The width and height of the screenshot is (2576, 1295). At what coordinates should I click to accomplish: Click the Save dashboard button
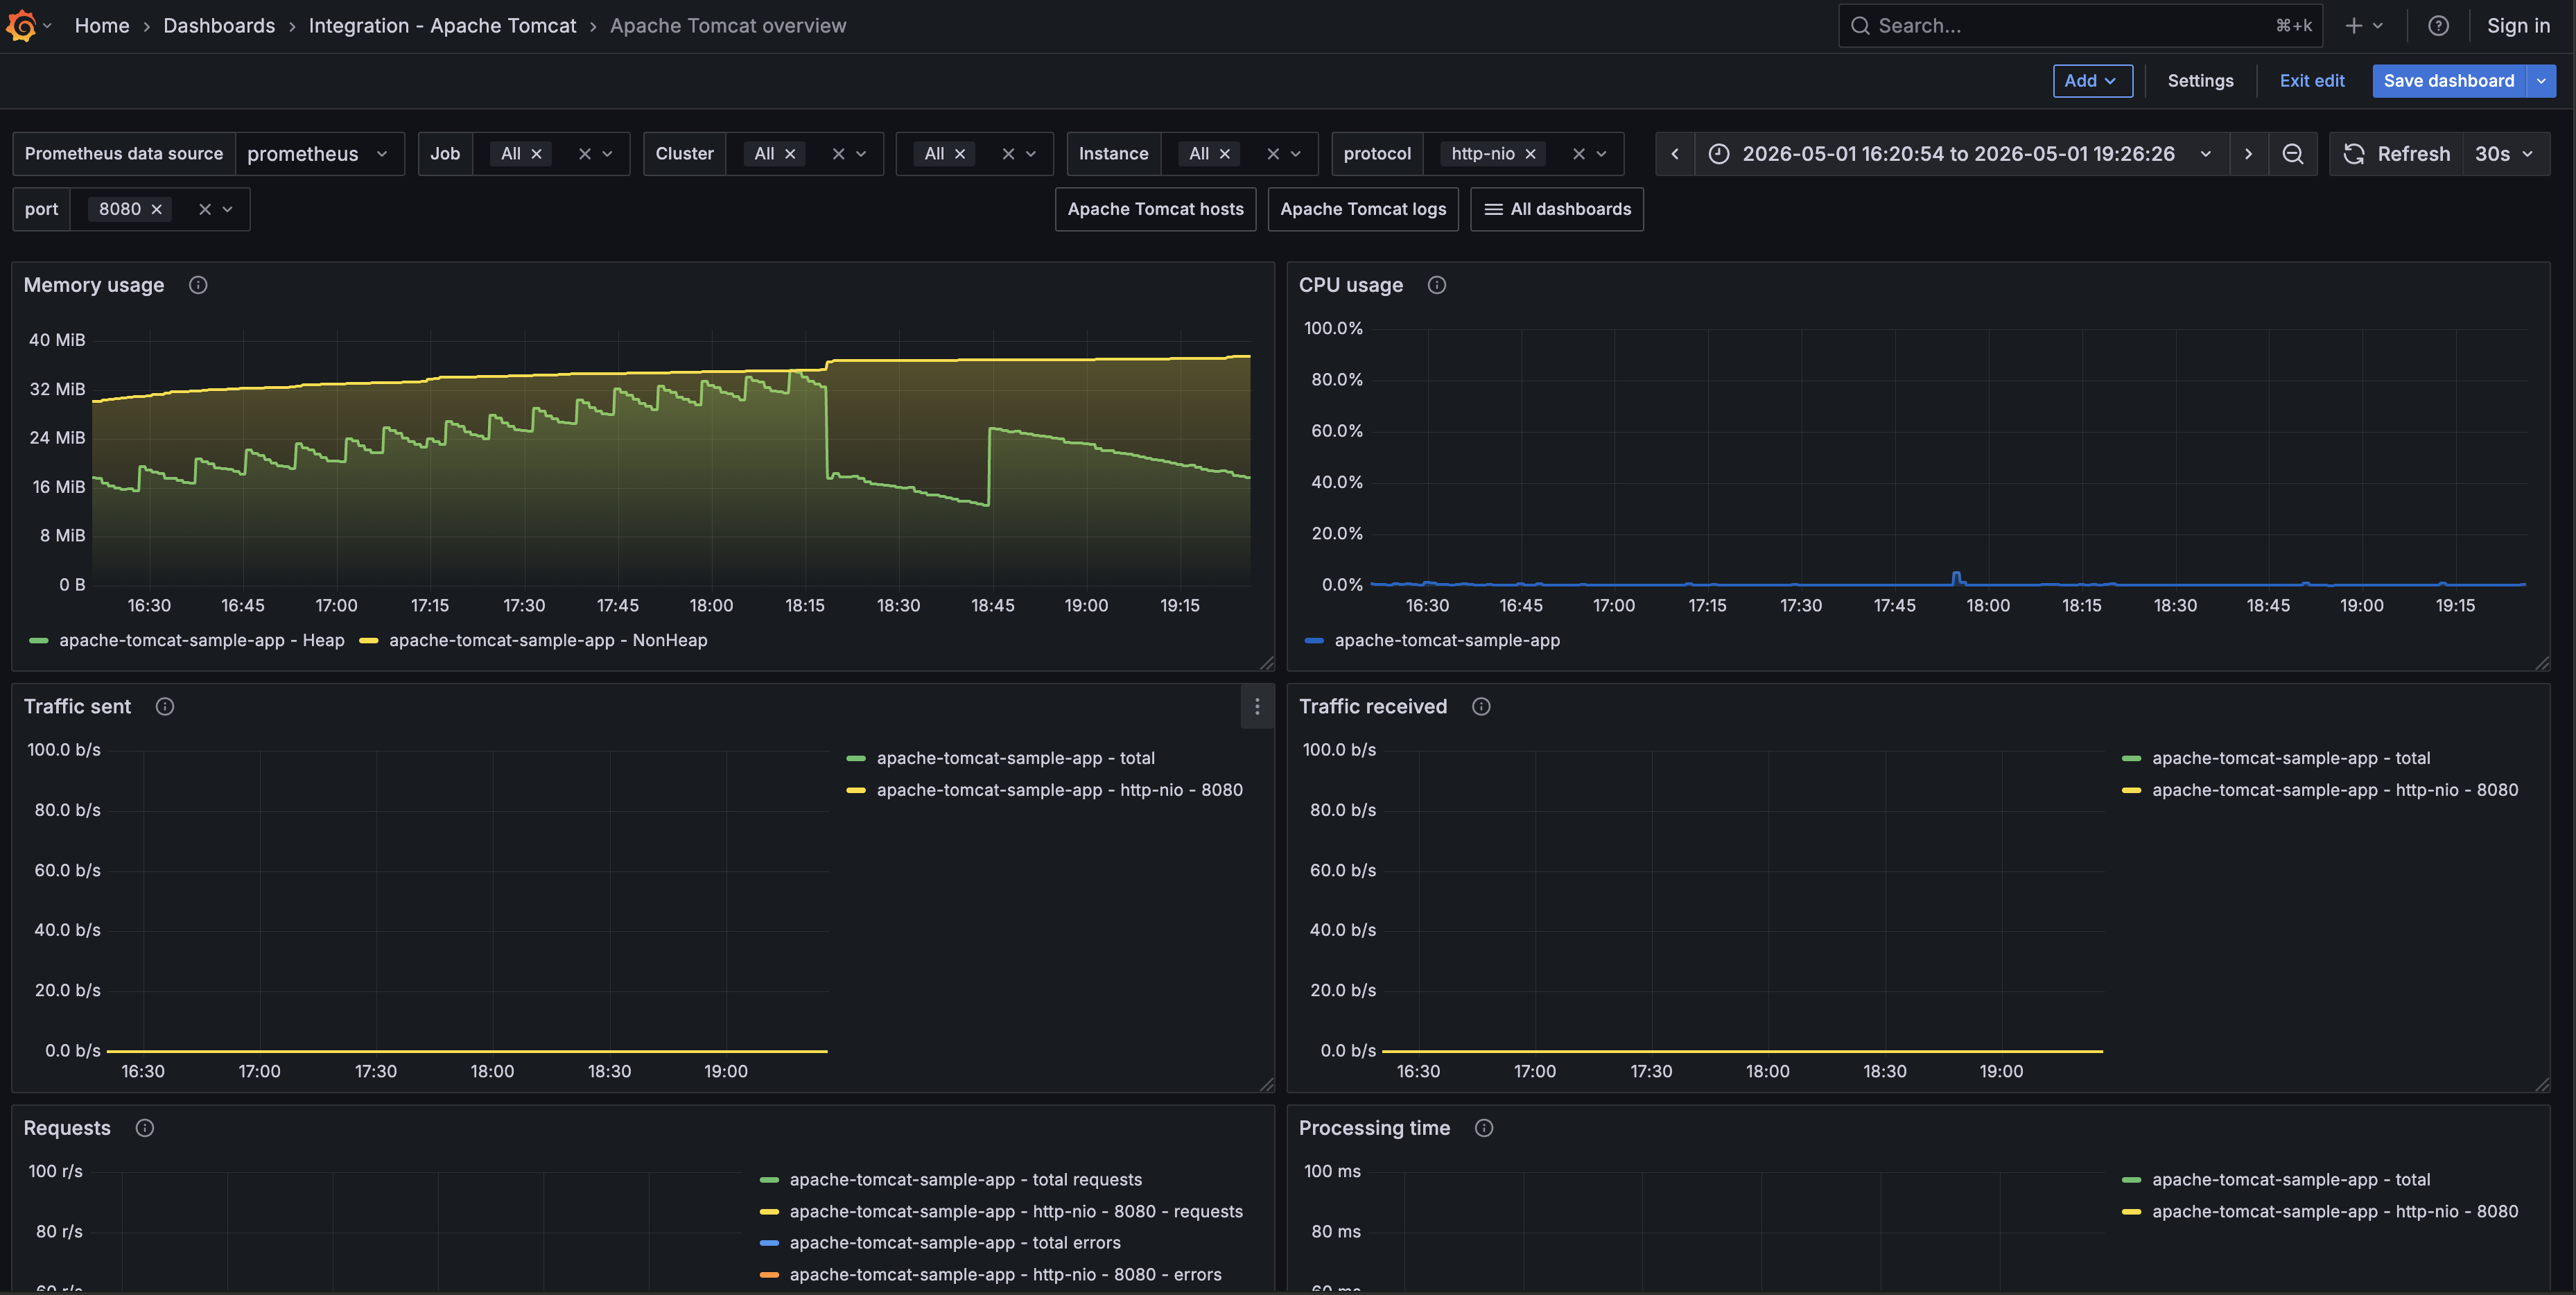click(2449, 81)
